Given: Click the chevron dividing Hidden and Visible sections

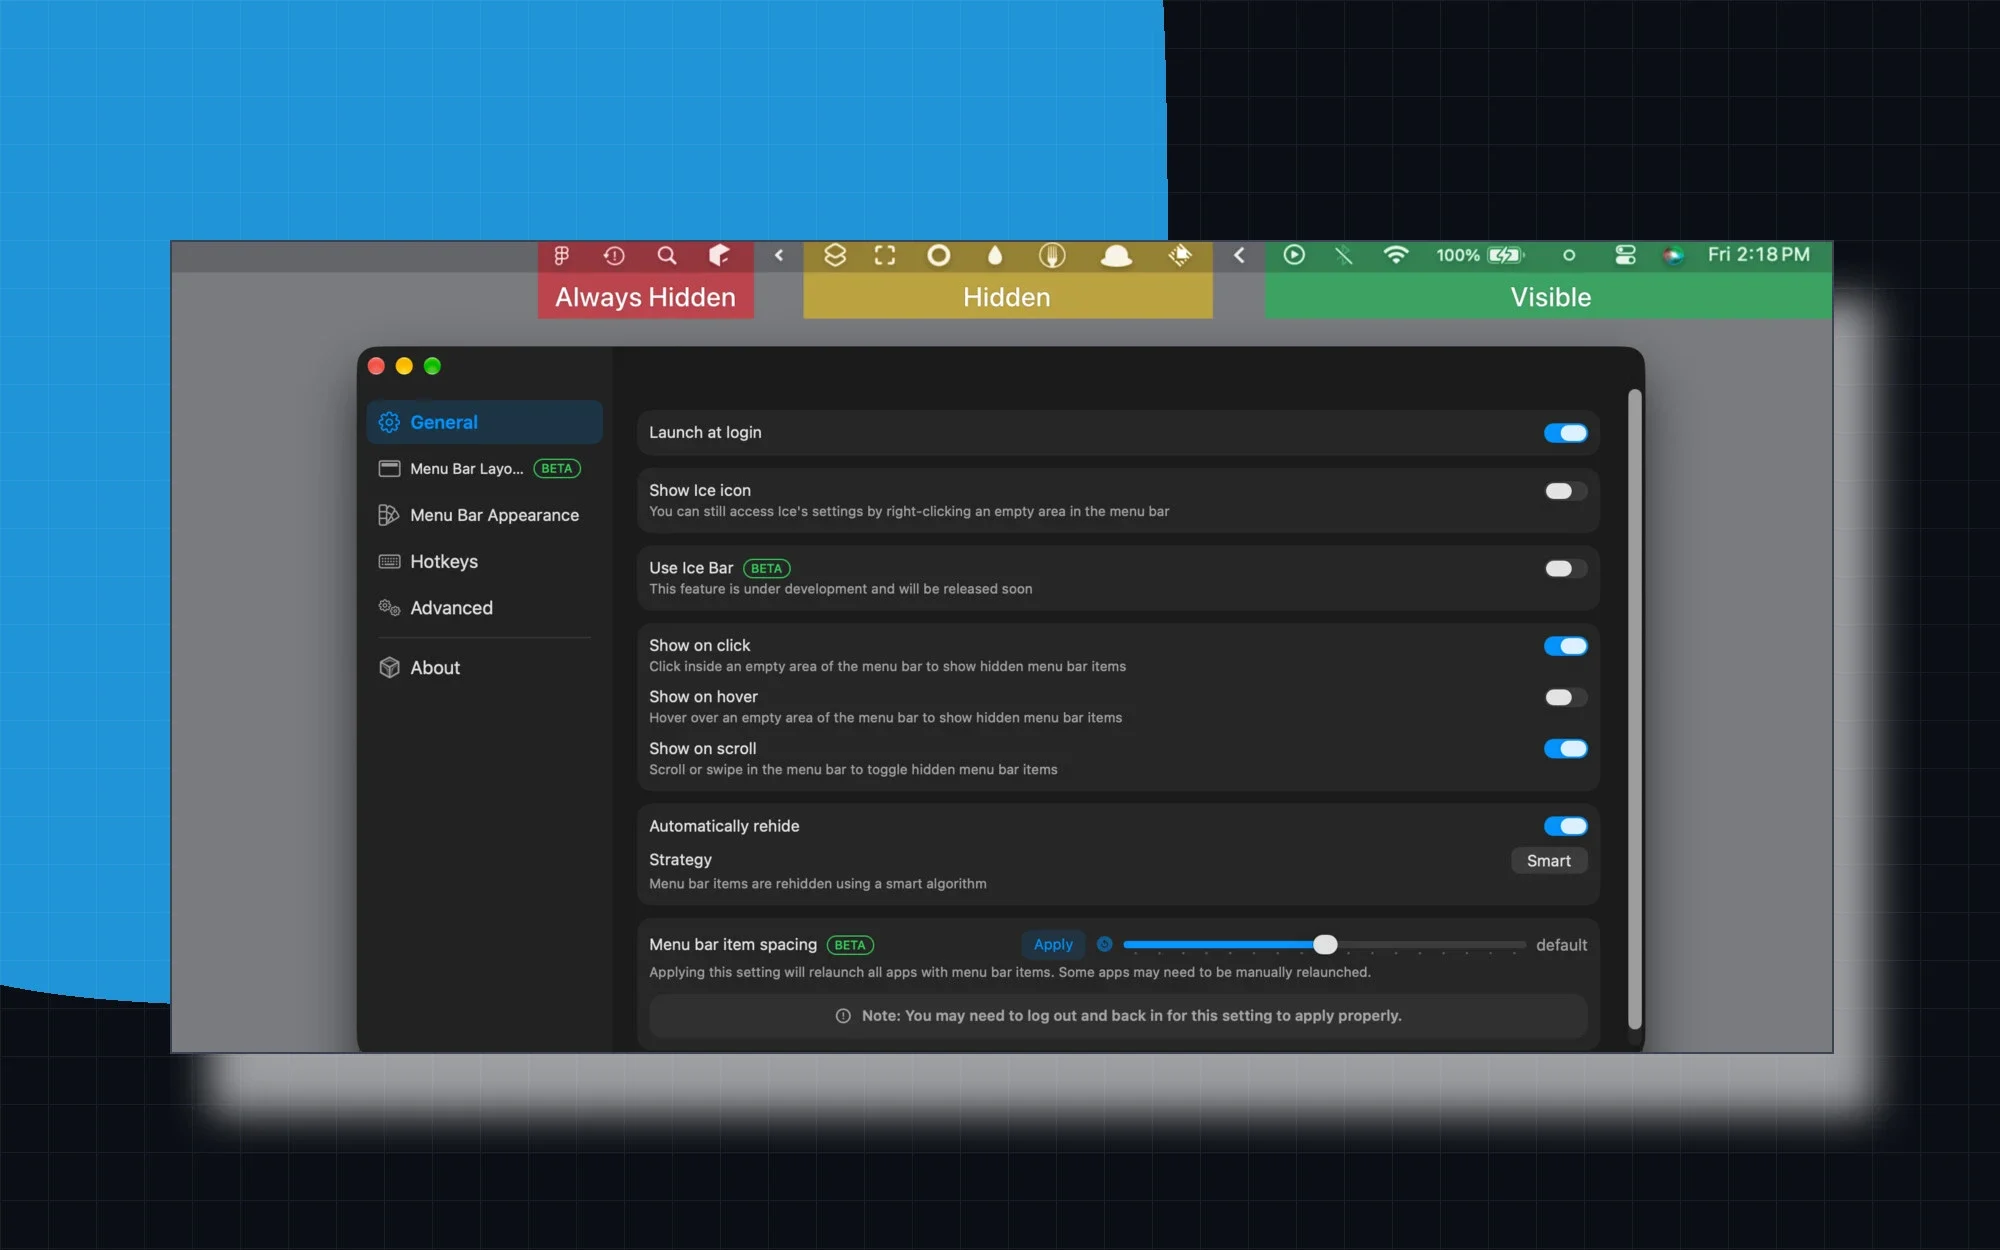Looking at the screenshot, I should [1239, 255].
